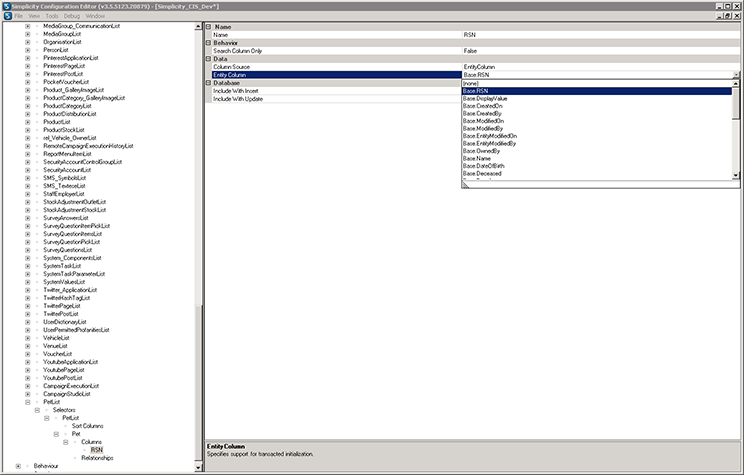Select the OrganisationList tree item
Viewport: 744px width, 475px height.
62,42
